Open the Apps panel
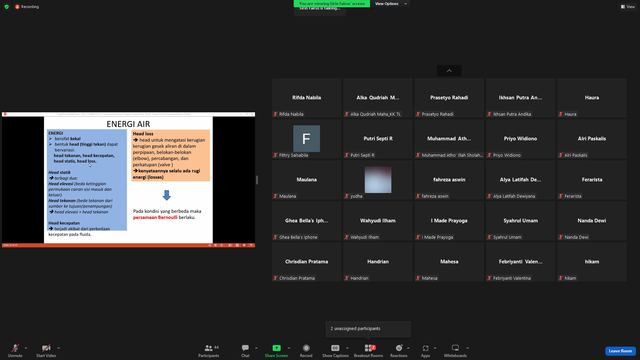Image resolution: width=640 pixels, height=360 pixels. tap(425, 350)
